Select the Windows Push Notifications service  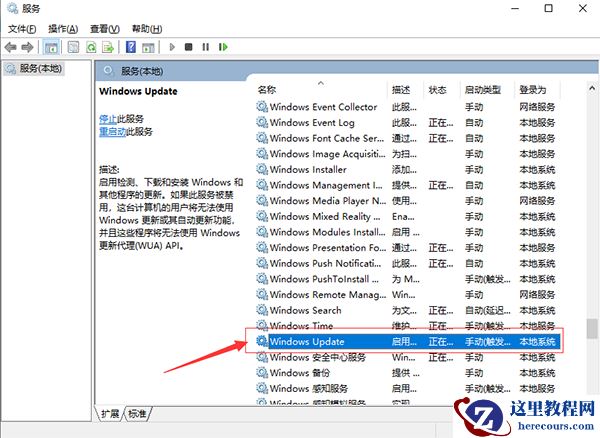click(x=408, y=264)
